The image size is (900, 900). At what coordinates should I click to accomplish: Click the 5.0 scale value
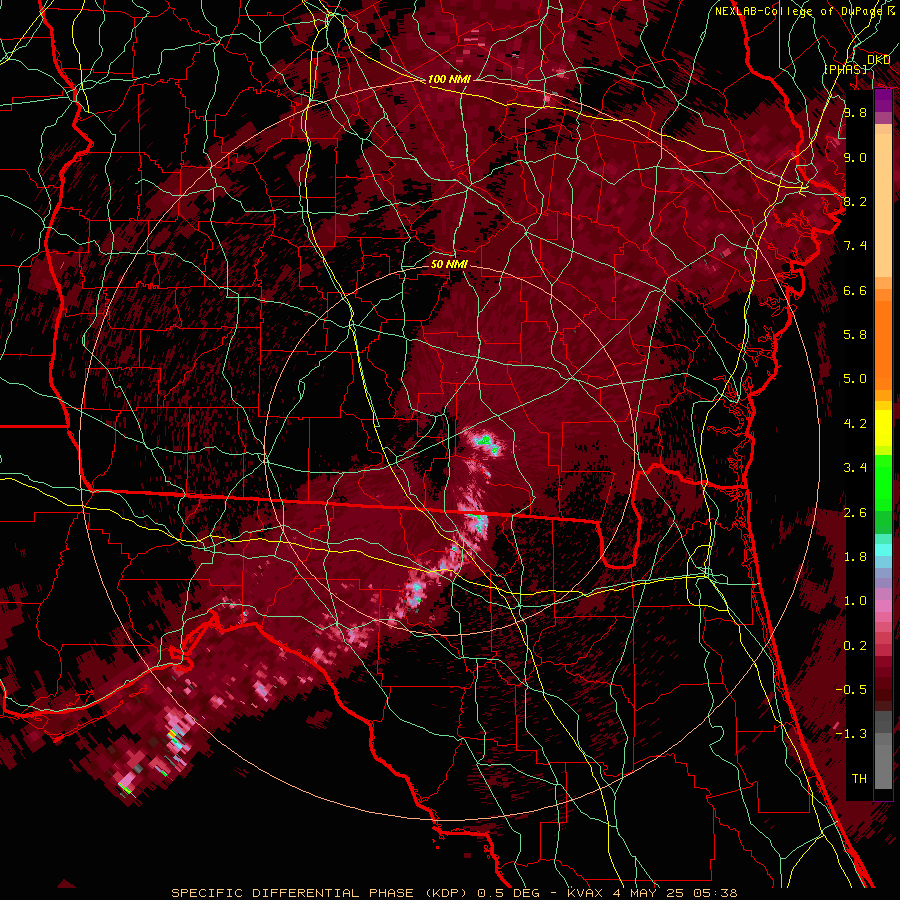pyautogui.click(x=855, y=379)
